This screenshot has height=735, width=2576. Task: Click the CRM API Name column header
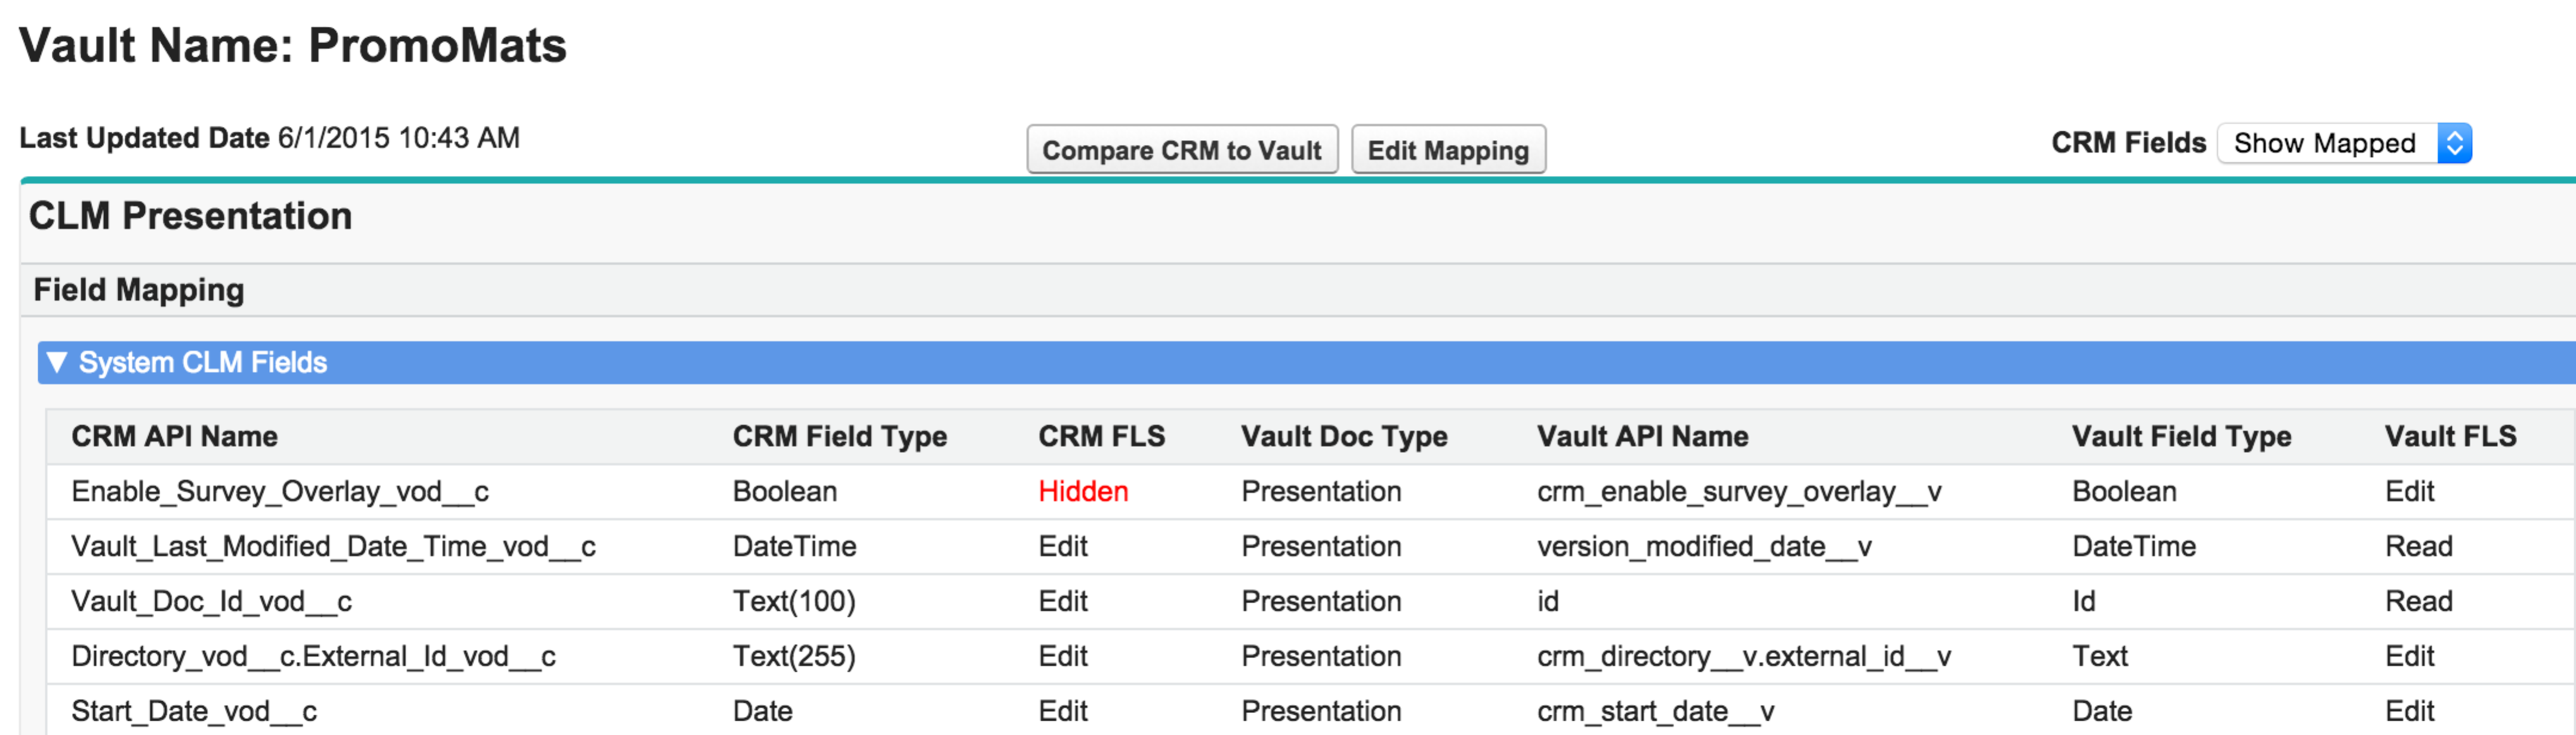coord(174,436)
